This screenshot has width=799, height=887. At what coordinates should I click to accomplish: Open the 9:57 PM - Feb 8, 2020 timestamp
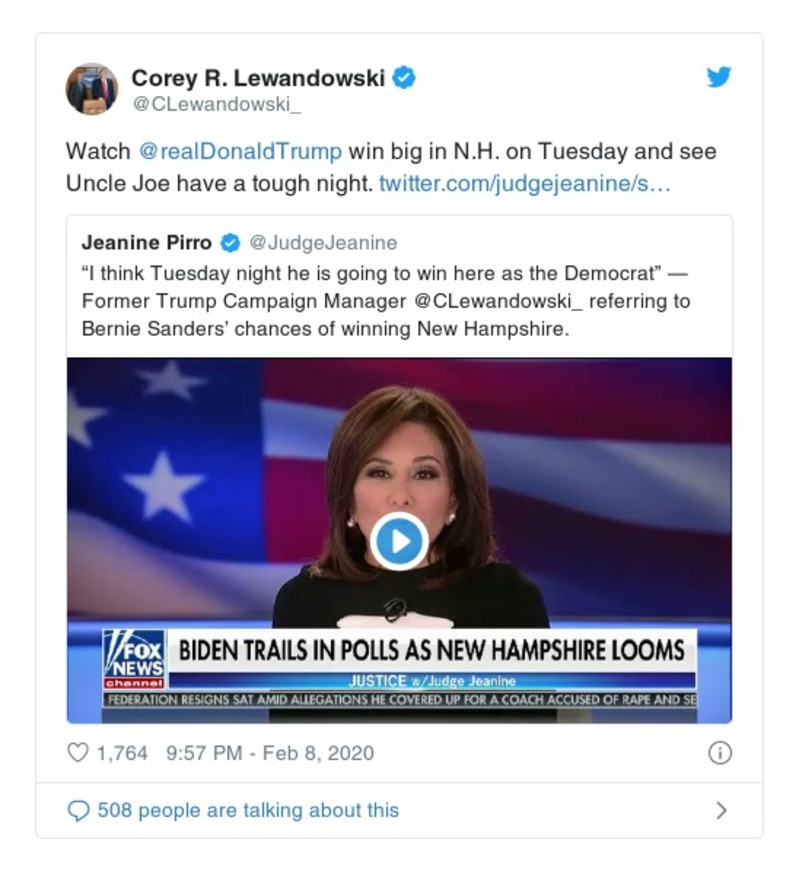[x=270, y=753]
